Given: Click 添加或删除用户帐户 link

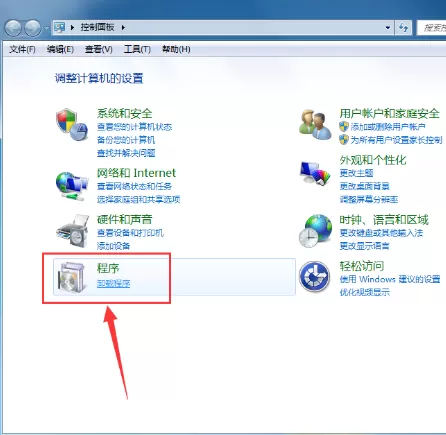Looking at the screenshot, I should (388, 127).
